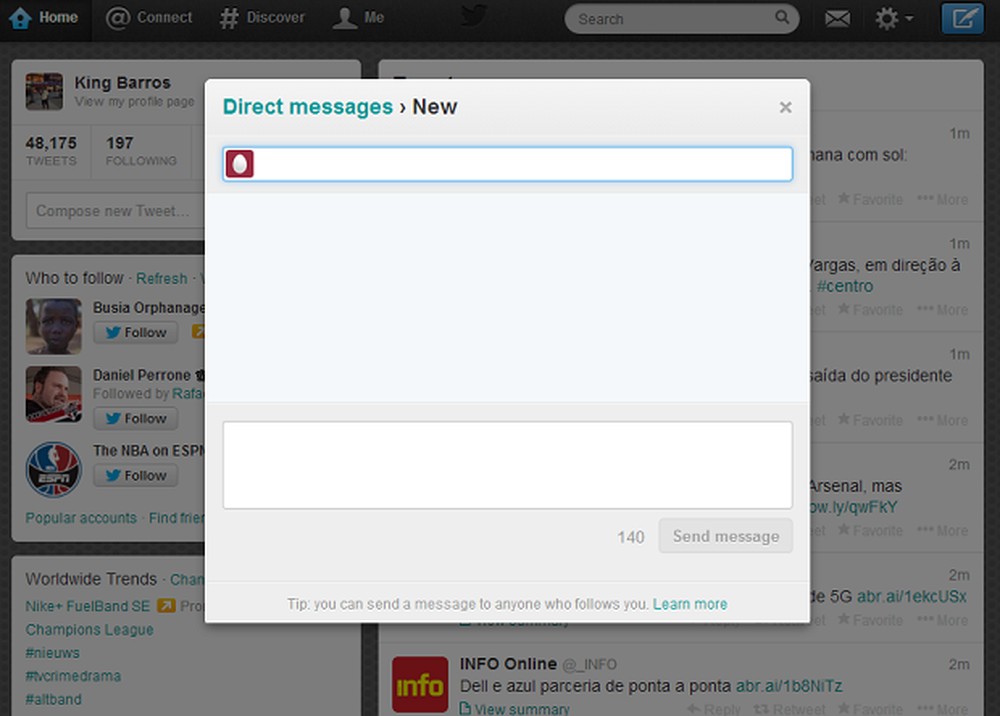Screen dimensions: 1000x716
Task: Follow the Busia Orphanage account
Action: click(135, 332)
